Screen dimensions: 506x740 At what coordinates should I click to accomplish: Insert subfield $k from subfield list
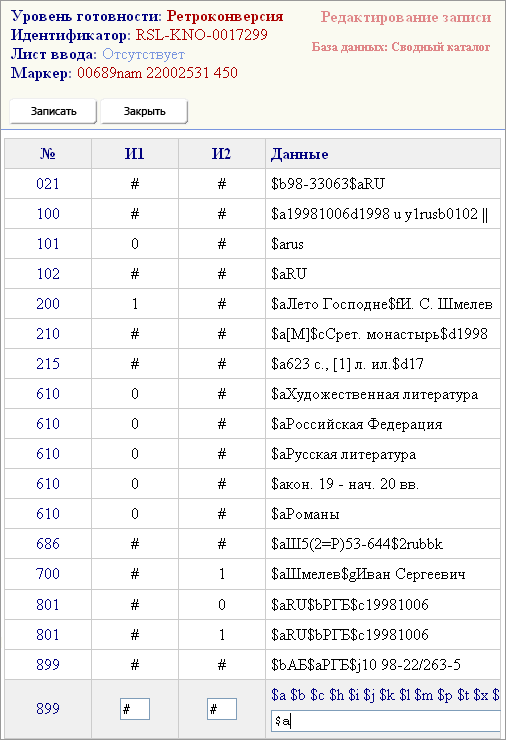pyautogui.click(x=386, y=695)
